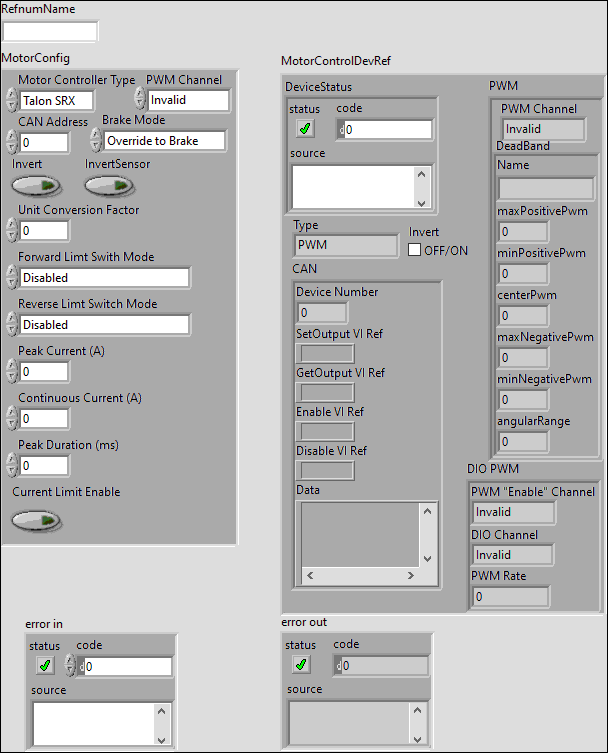The height and width of the screenshot is (753, 608).
Task: Click the CAN Address stepper arrows
Action: [12, 142]
